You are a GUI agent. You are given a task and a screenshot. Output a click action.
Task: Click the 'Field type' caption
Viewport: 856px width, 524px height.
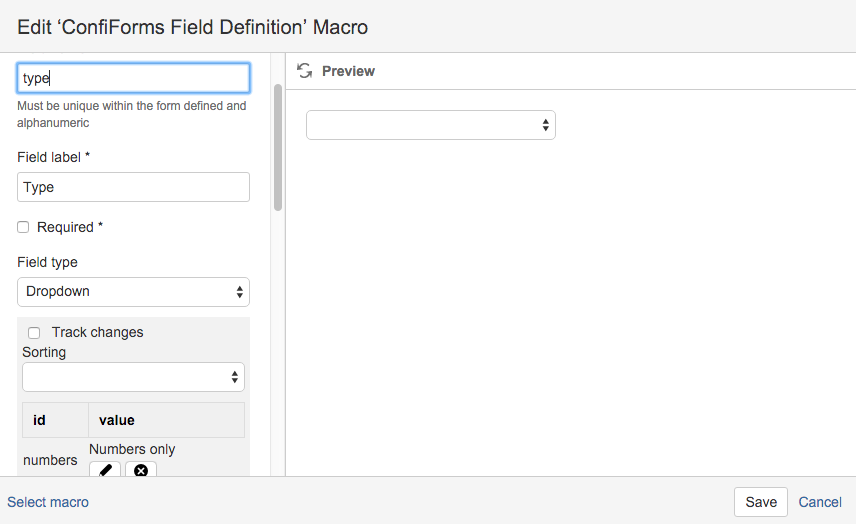tap(47, 263)
